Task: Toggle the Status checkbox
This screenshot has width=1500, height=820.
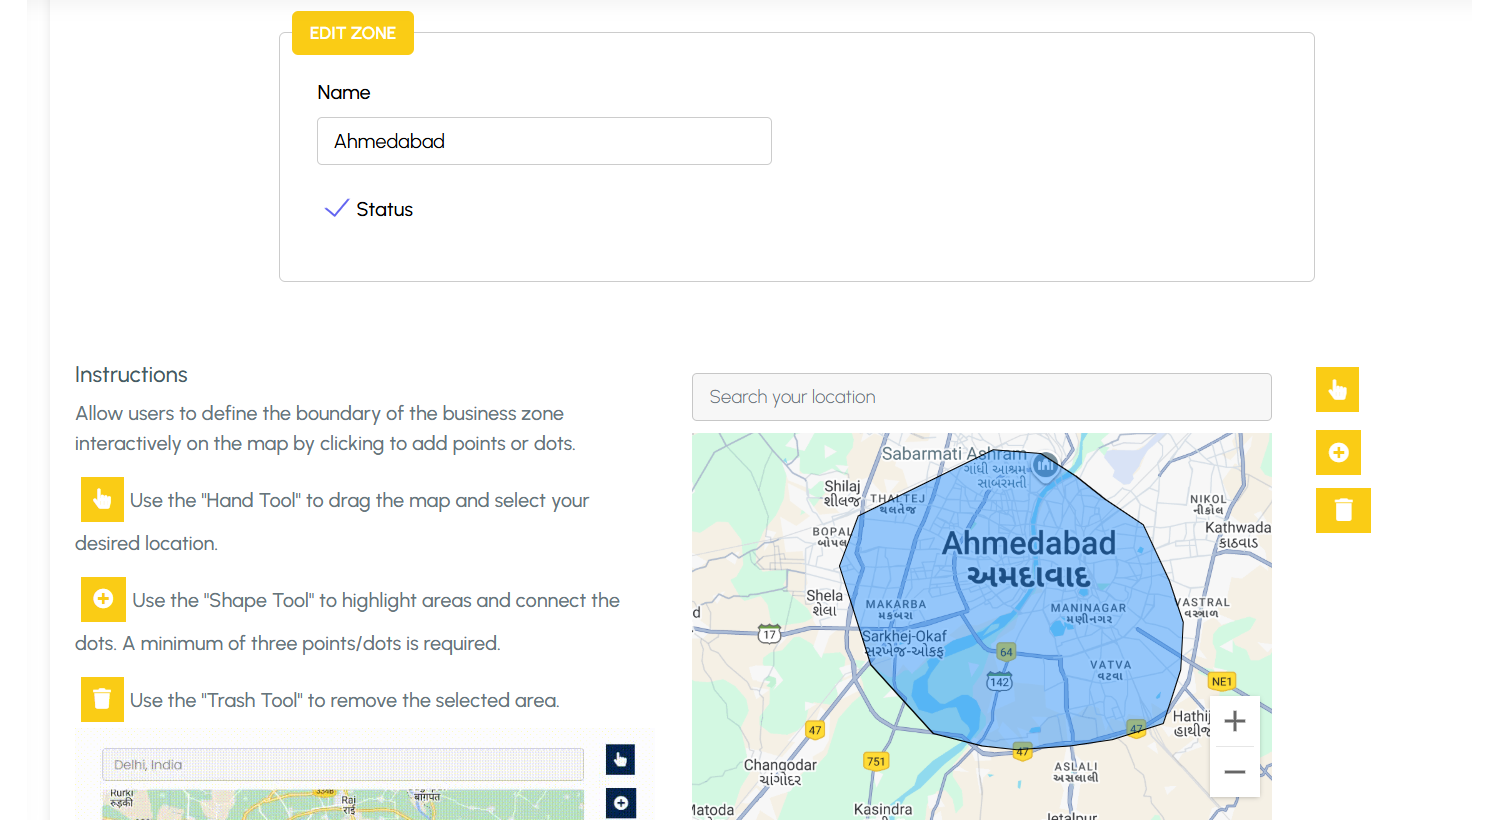Action: [x=337, y=208]
